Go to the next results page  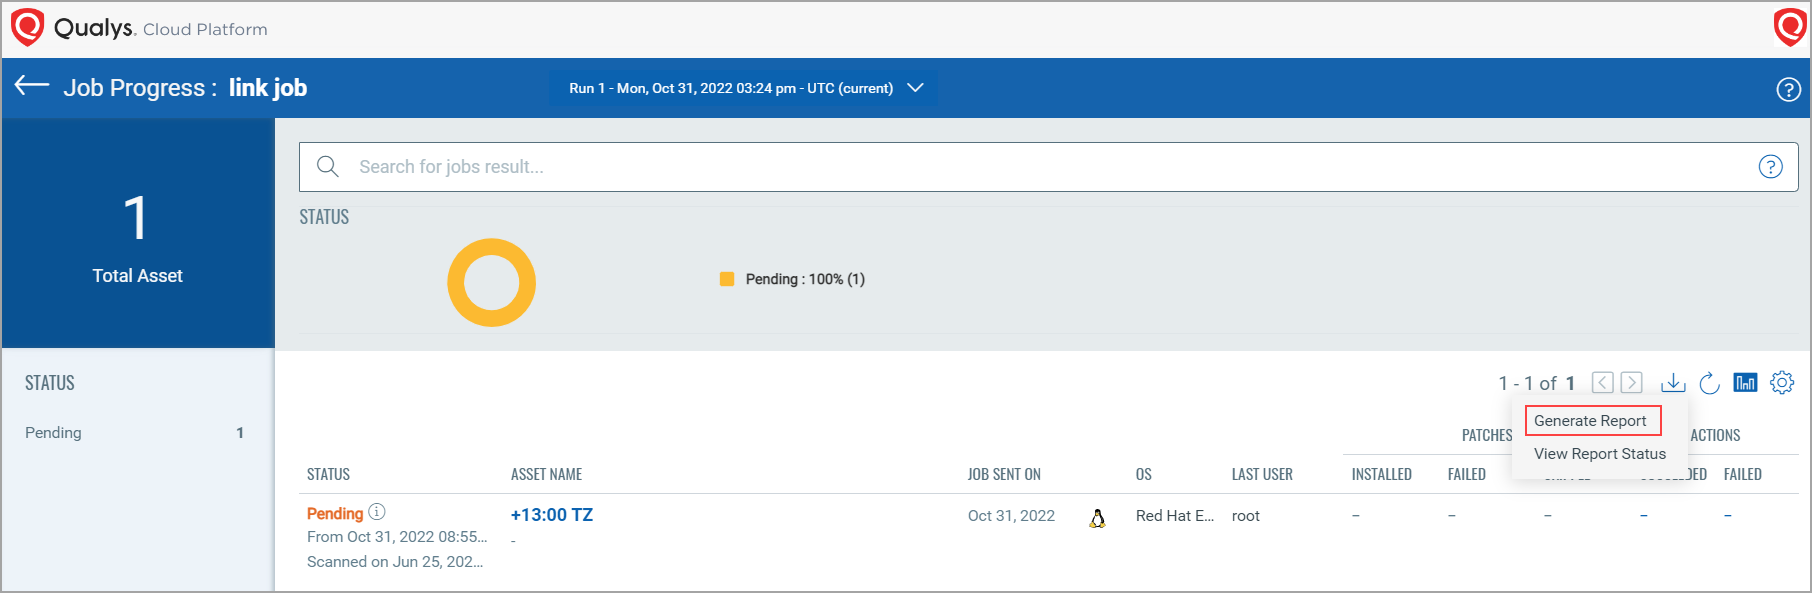coord(1631,383)
